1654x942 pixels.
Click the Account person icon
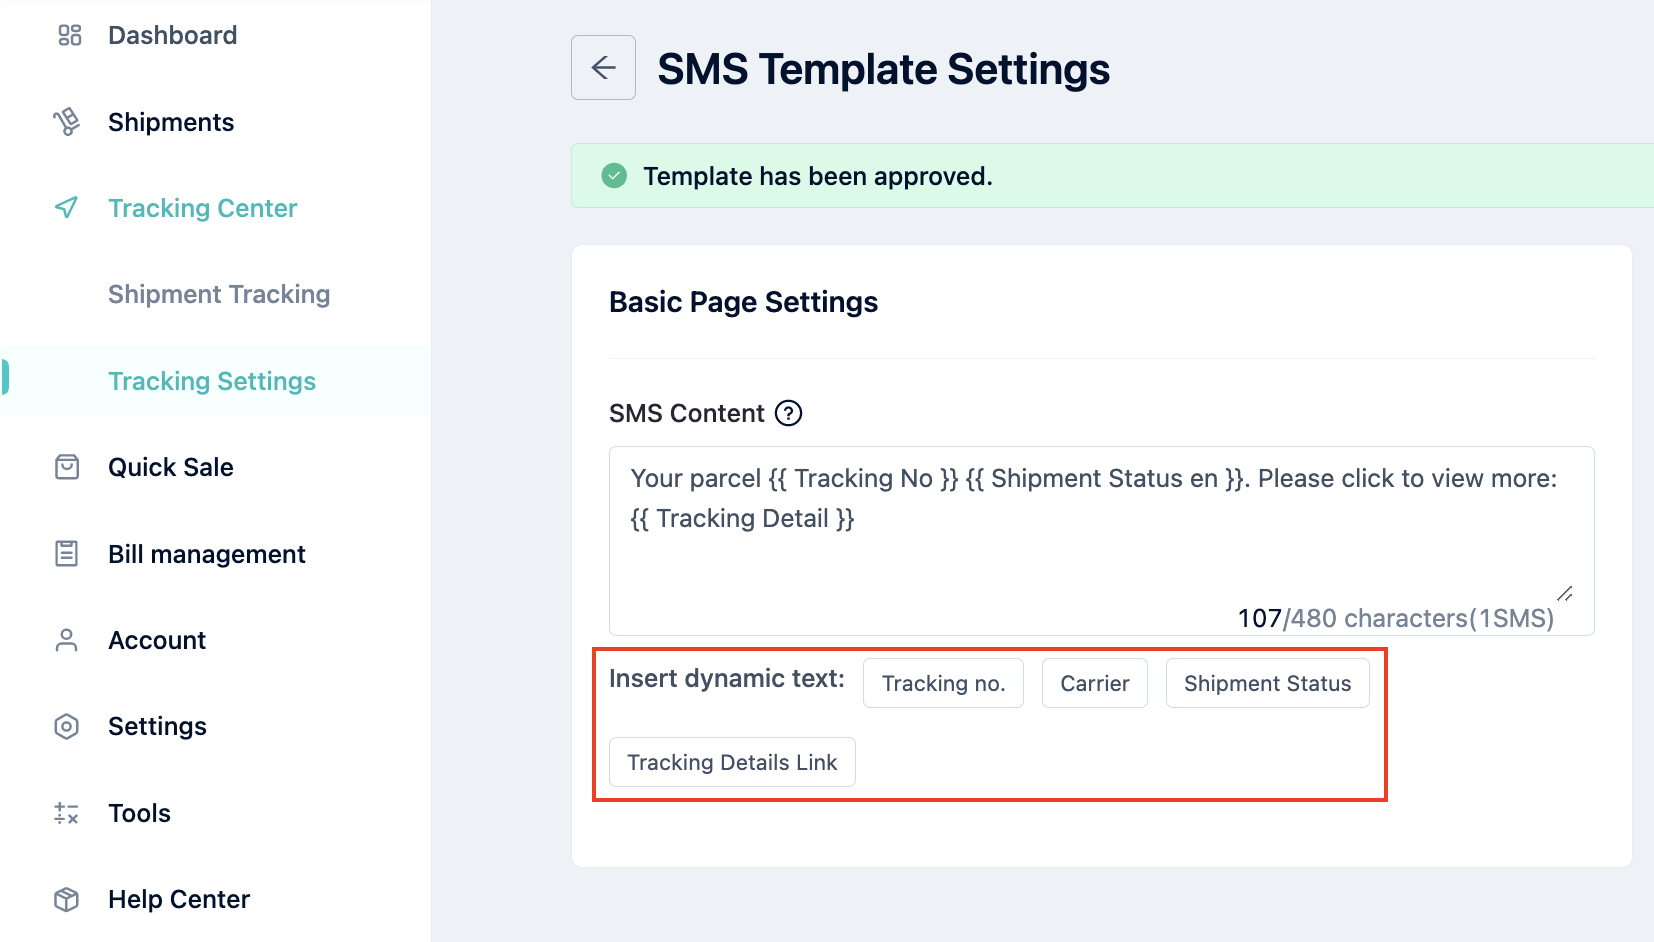pyautogui.click(x=67, y=640)
